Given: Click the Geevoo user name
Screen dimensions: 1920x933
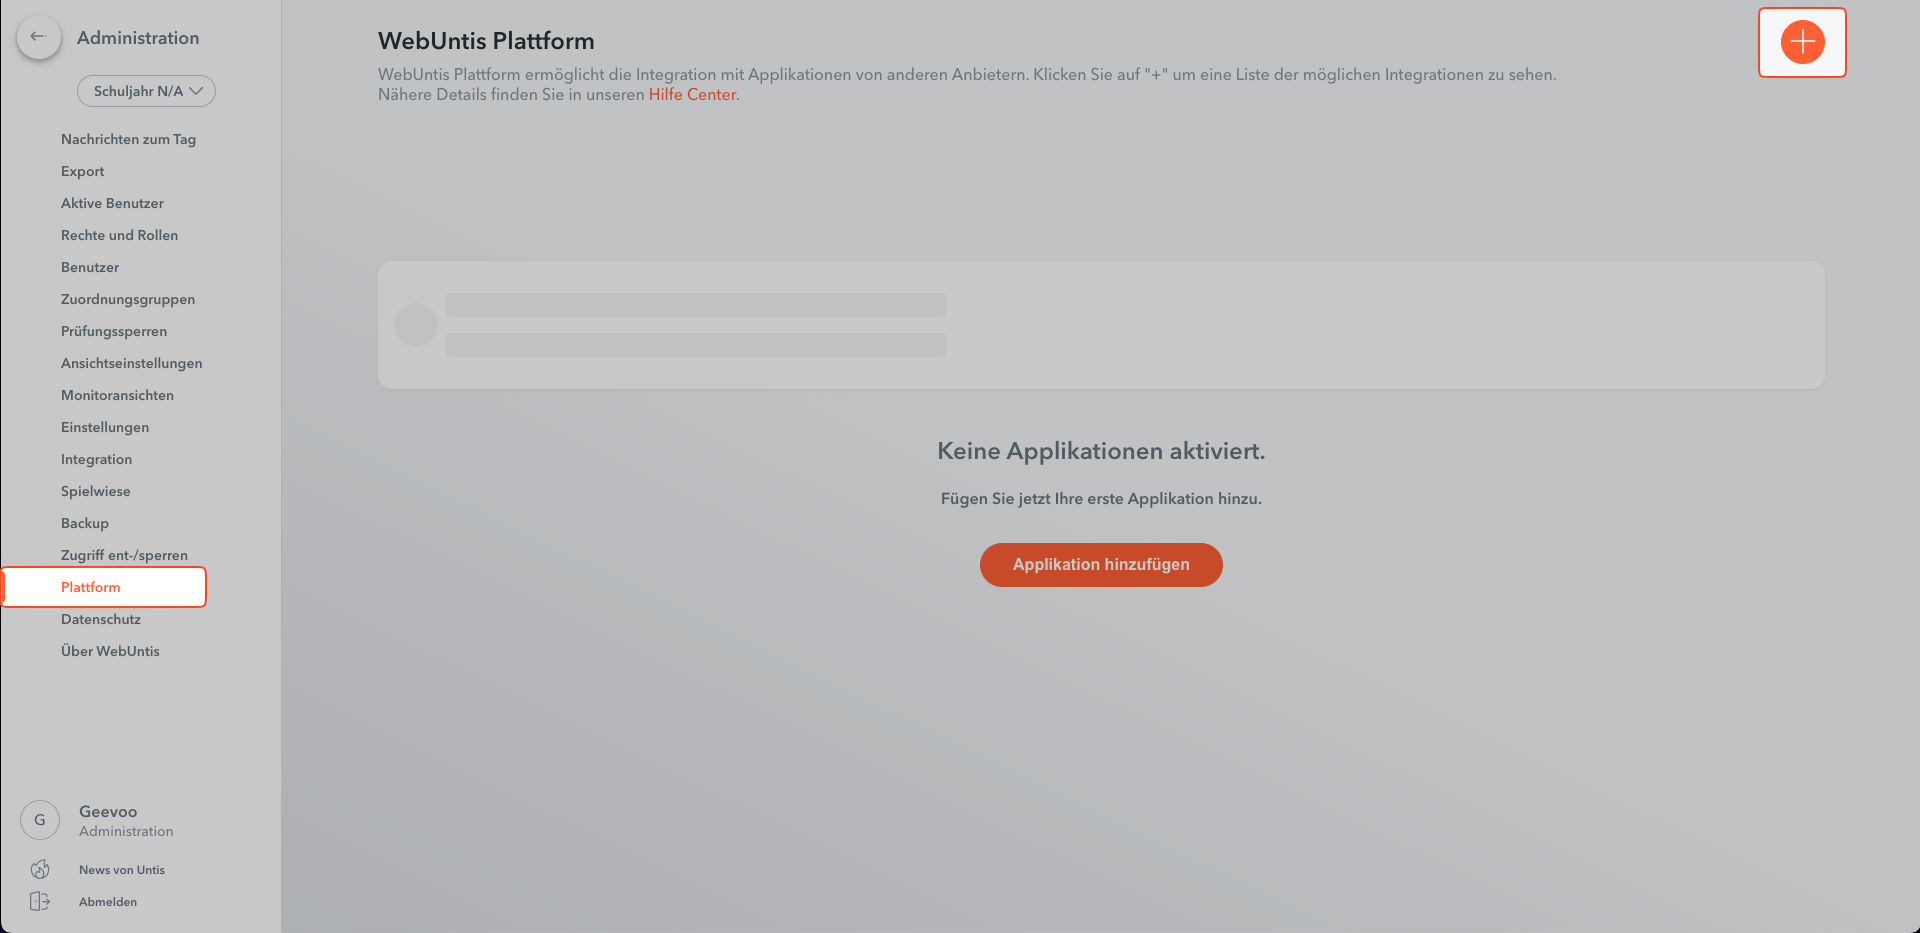Looking at the screenshot, I should point(108,812).
